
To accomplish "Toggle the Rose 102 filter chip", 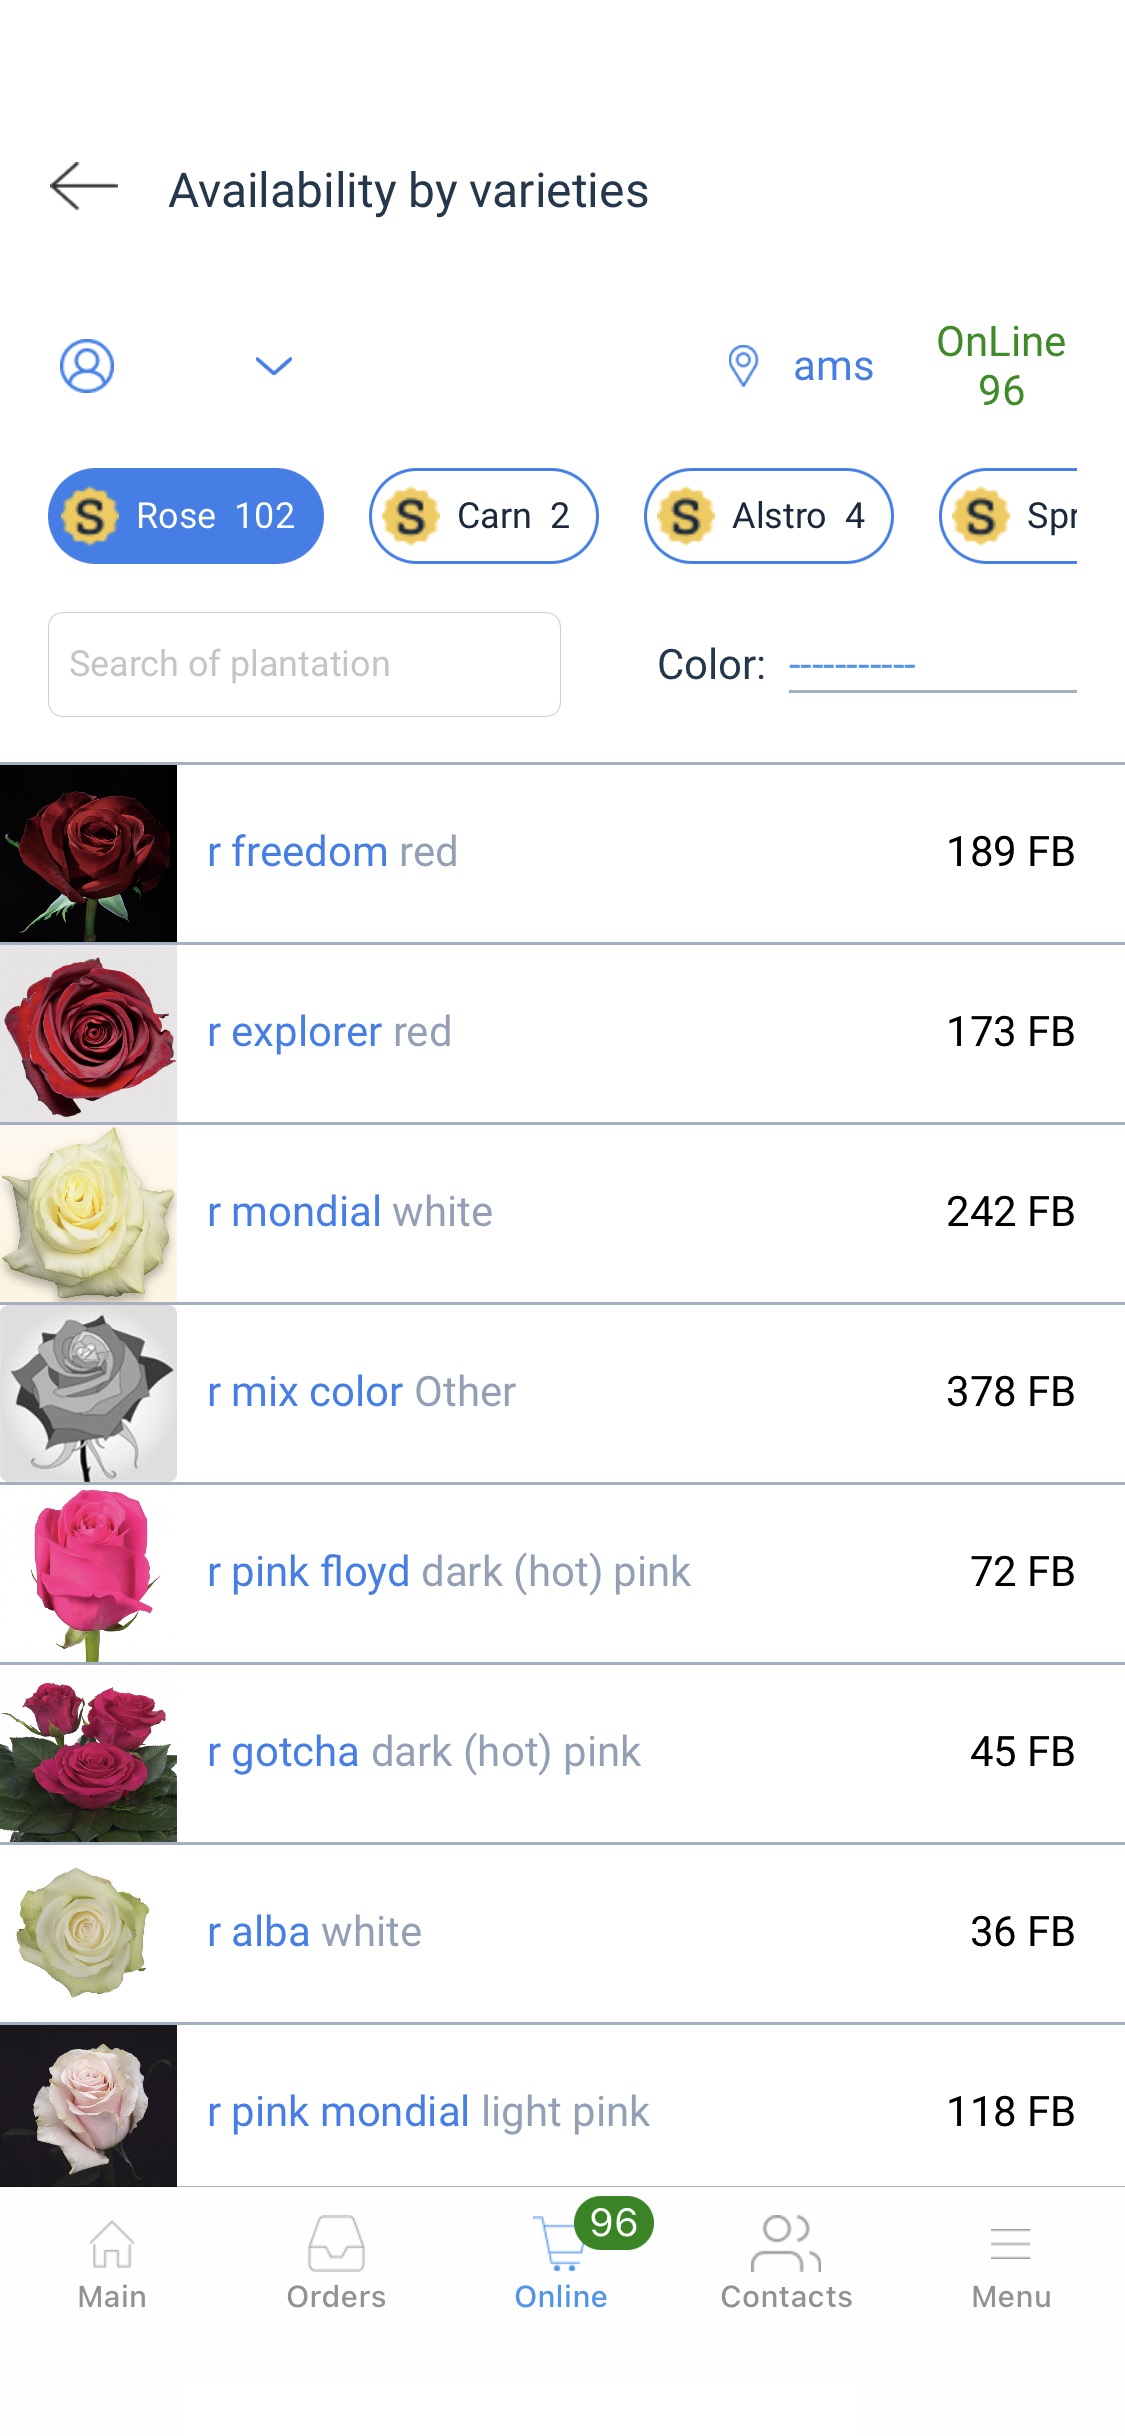I will (186, 516).
